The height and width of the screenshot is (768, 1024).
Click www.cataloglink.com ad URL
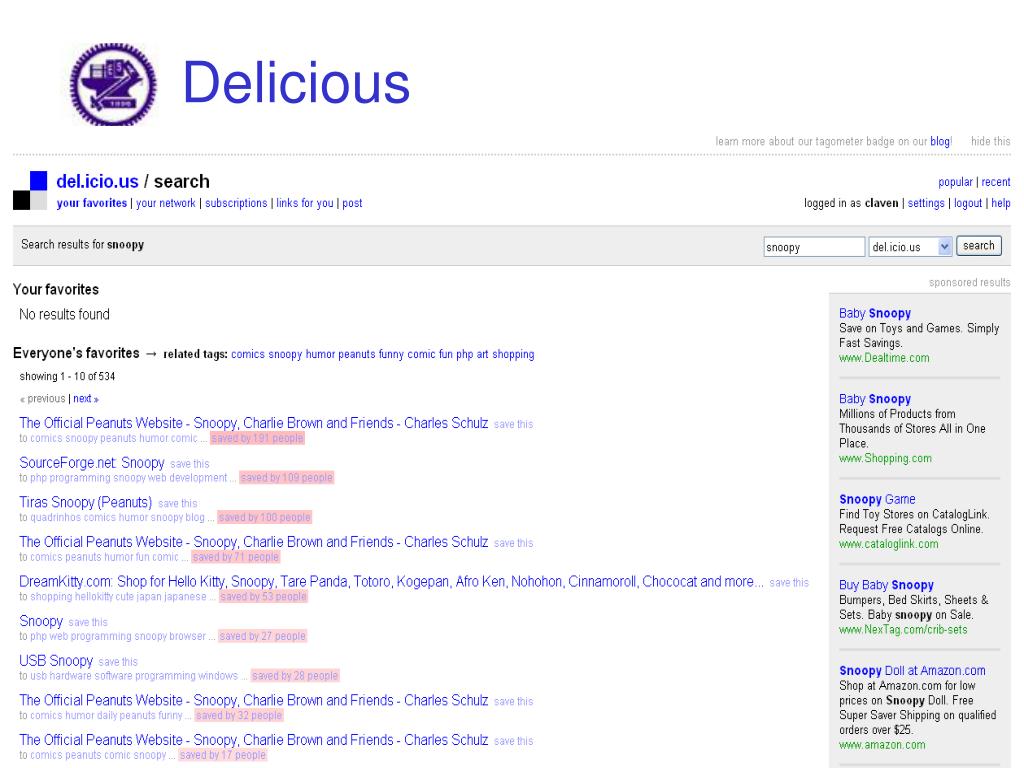coord(888,544)
